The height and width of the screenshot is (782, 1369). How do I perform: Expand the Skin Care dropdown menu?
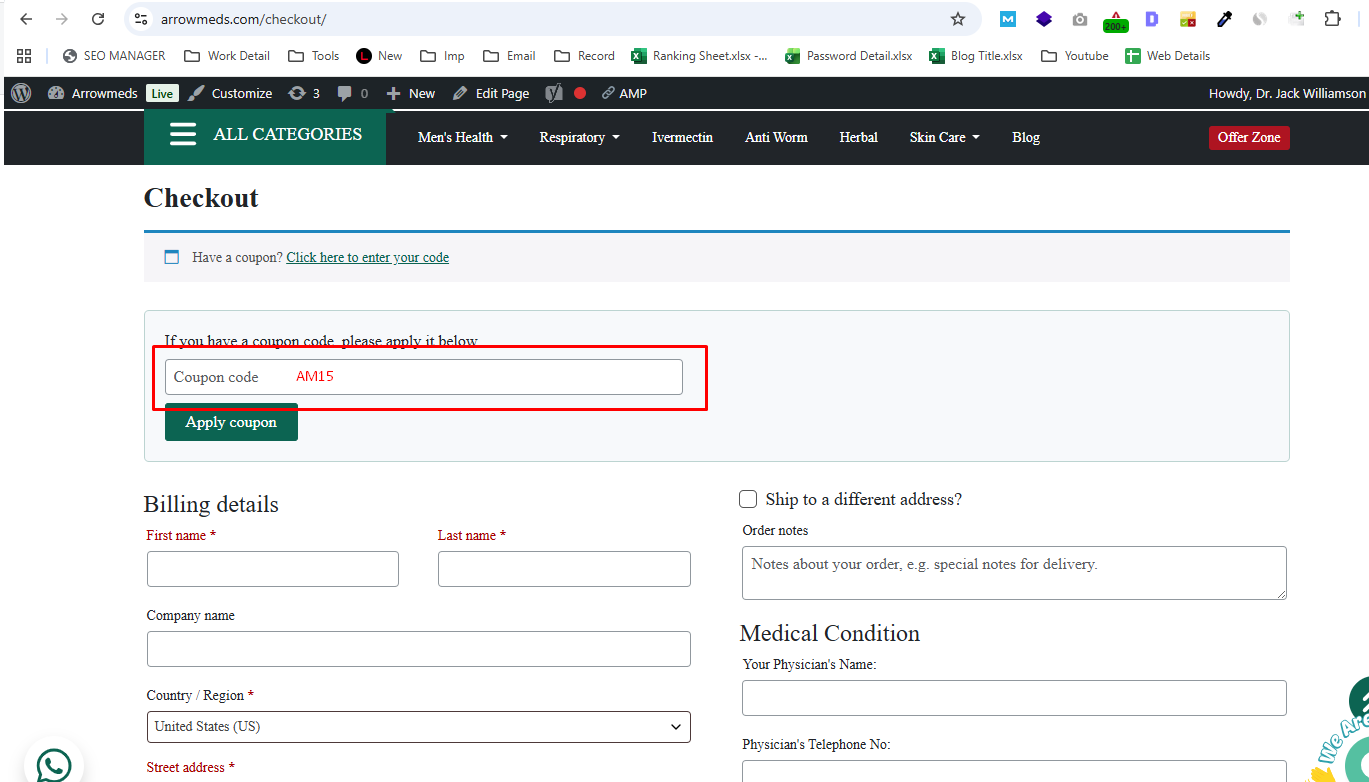944,137
